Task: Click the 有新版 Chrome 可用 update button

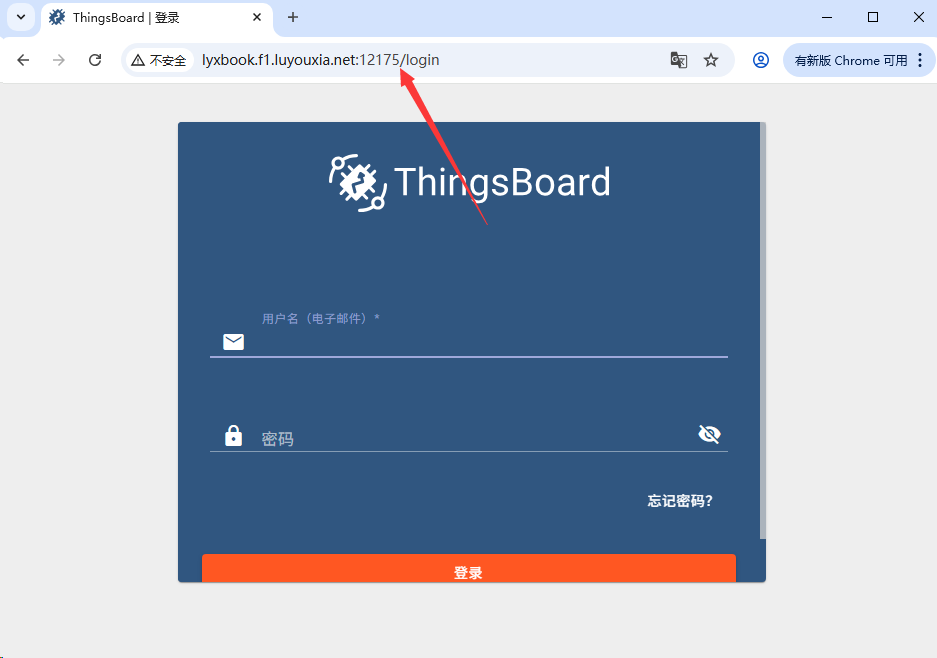Action: 850,60
